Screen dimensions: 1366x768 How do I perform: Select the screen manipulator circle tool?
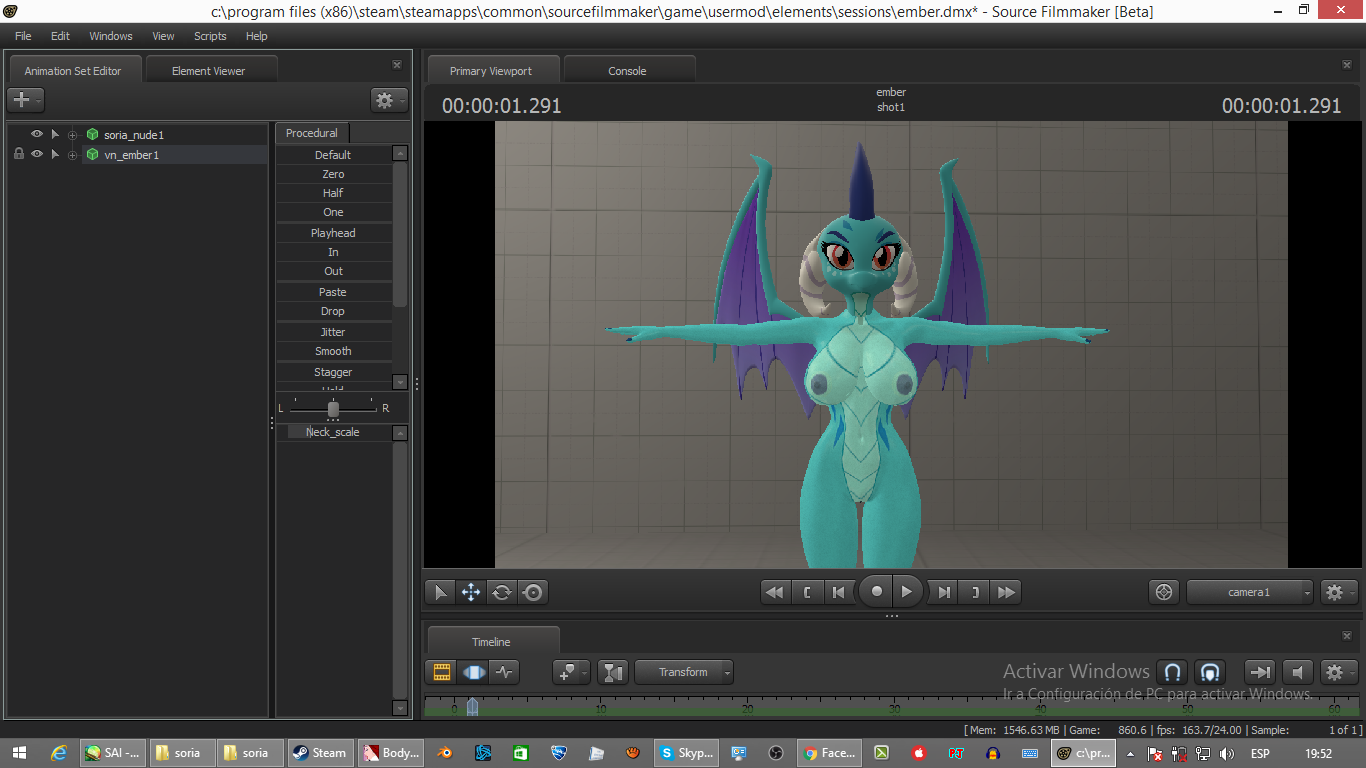click(x=533, y=592)
